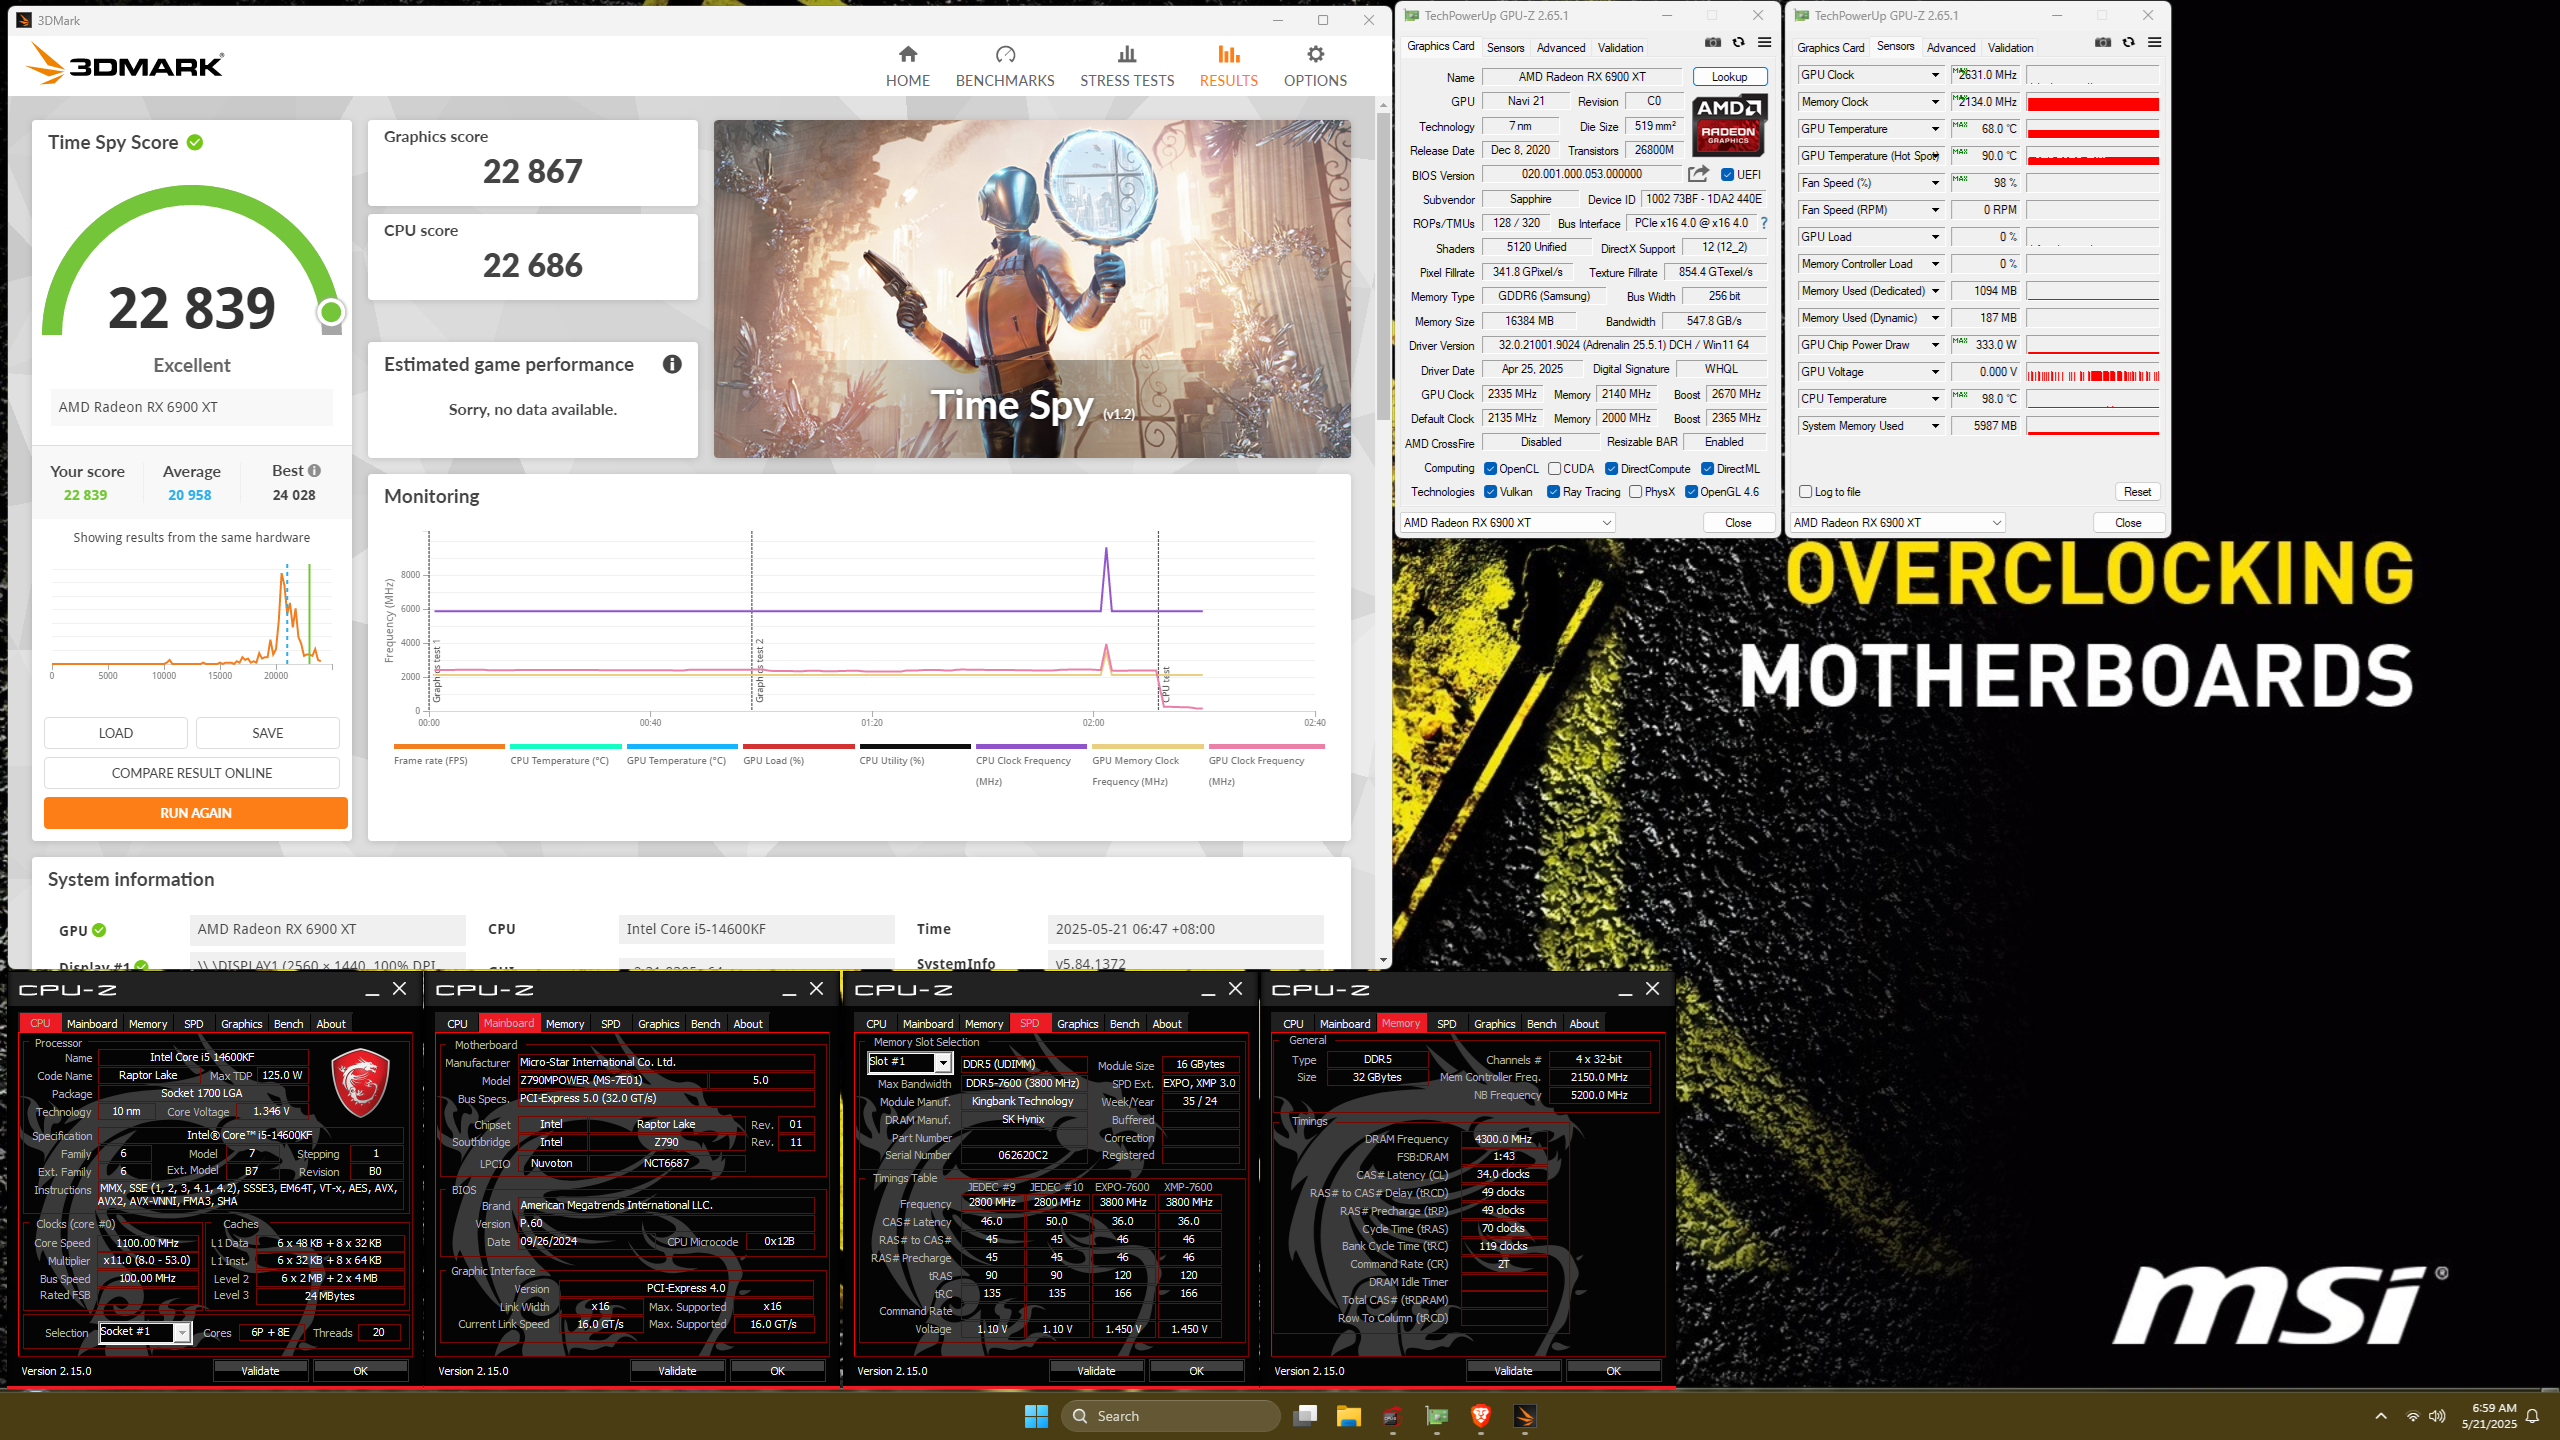
Task: Open the CPU-Z taskbar icon
Action: click(x=1392, y=1416)
